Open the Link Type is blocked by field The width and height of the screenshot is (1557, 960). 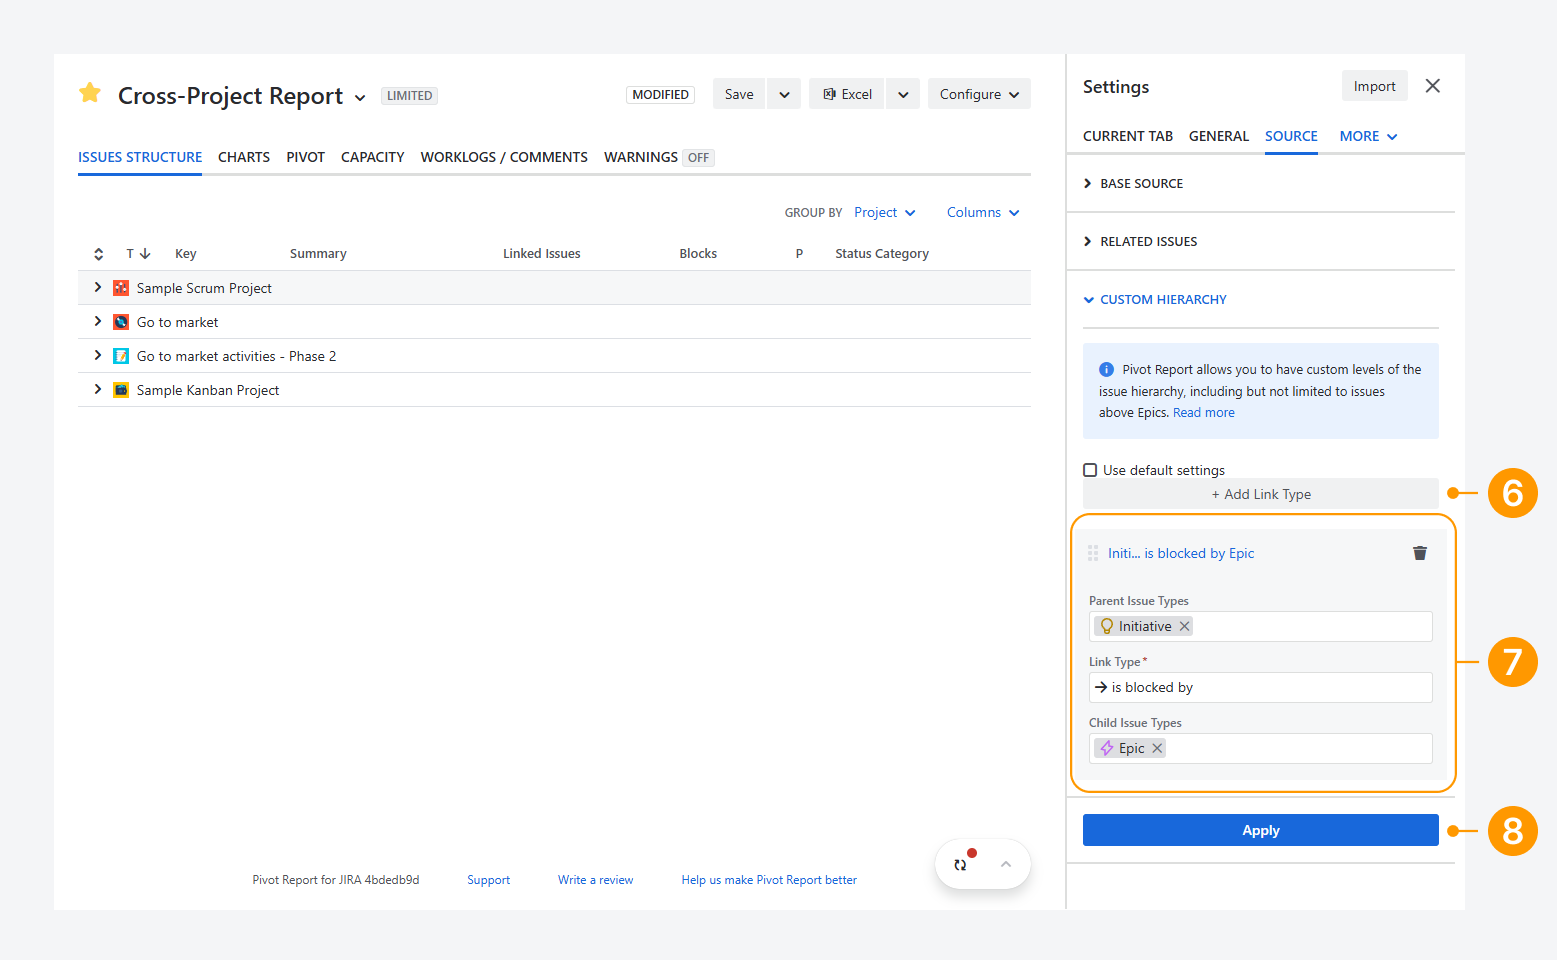pos(1261,687)
